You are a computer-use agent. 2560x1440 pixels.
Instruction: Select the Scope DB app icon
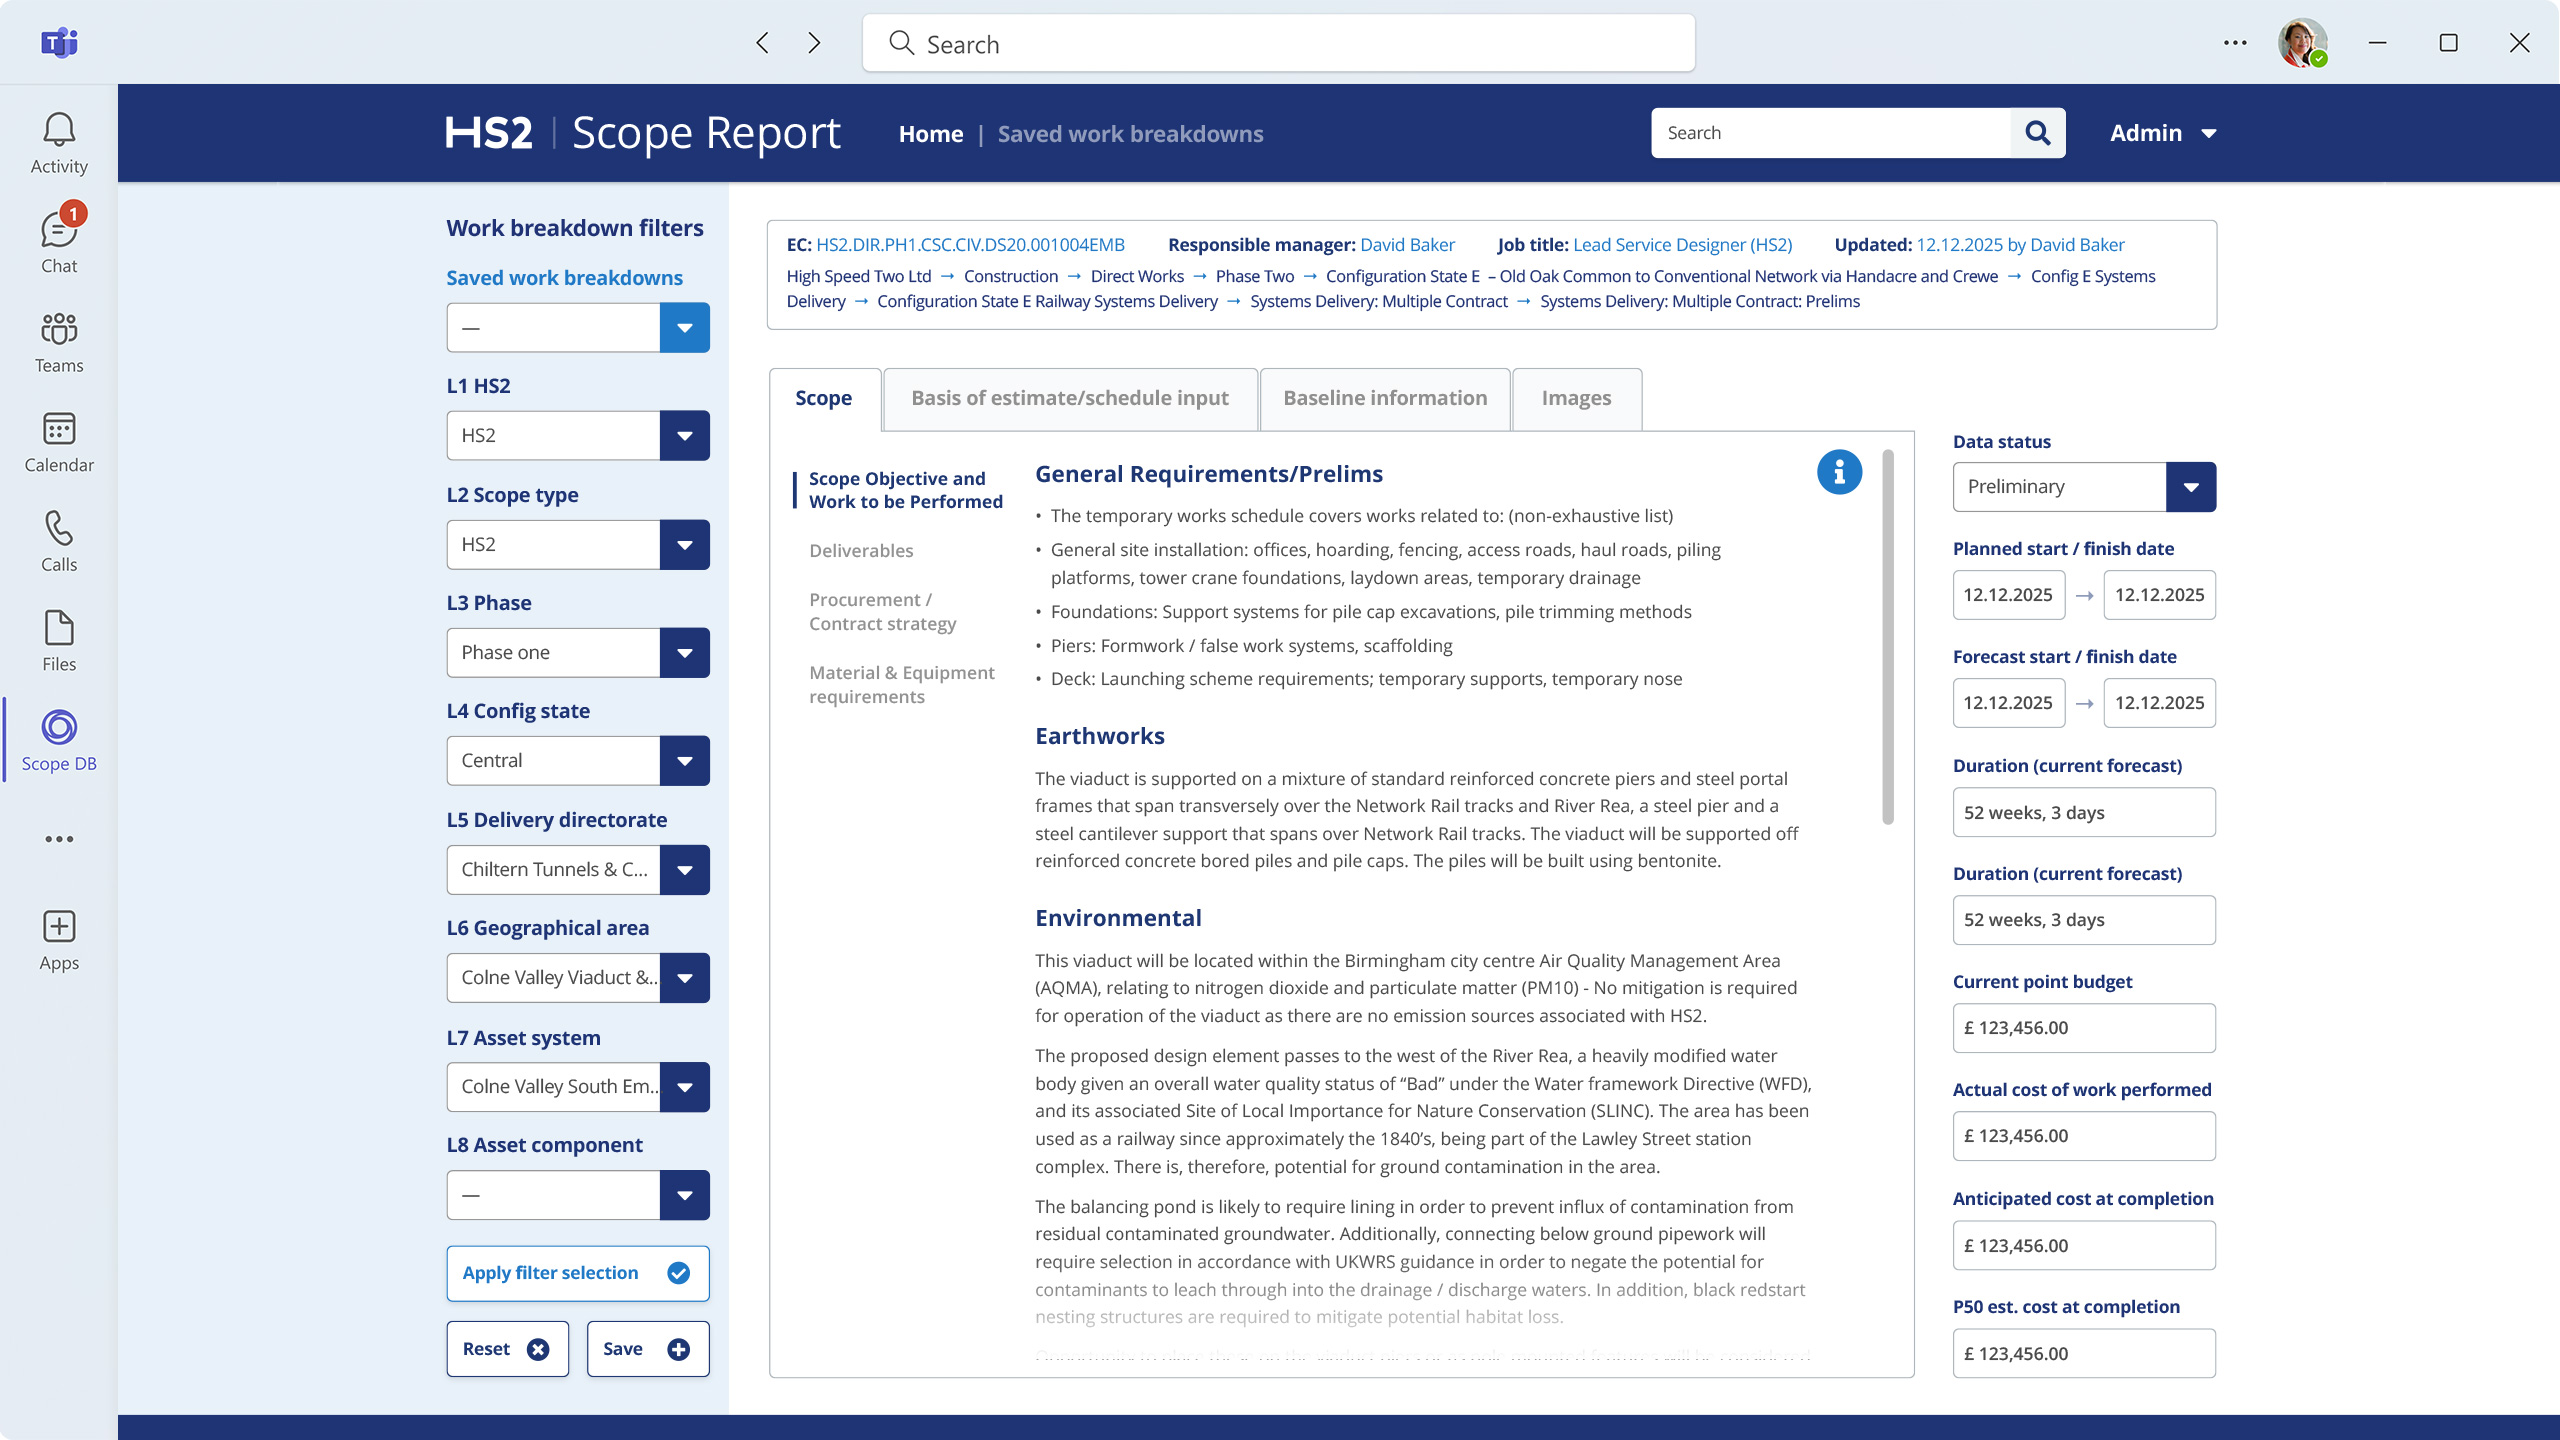coord(59,740)
